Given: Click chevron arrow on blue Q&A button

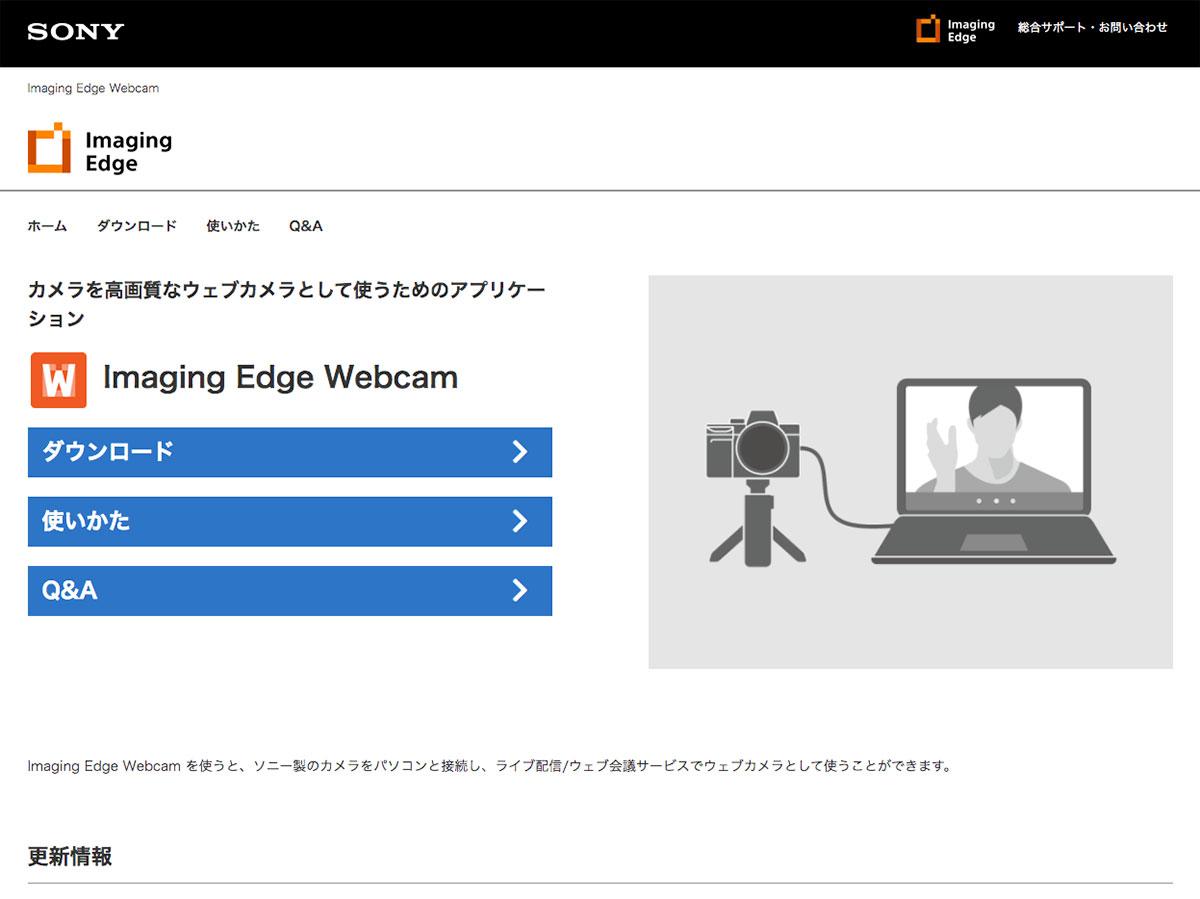Looking at the screenshot, I should [520, 590].
